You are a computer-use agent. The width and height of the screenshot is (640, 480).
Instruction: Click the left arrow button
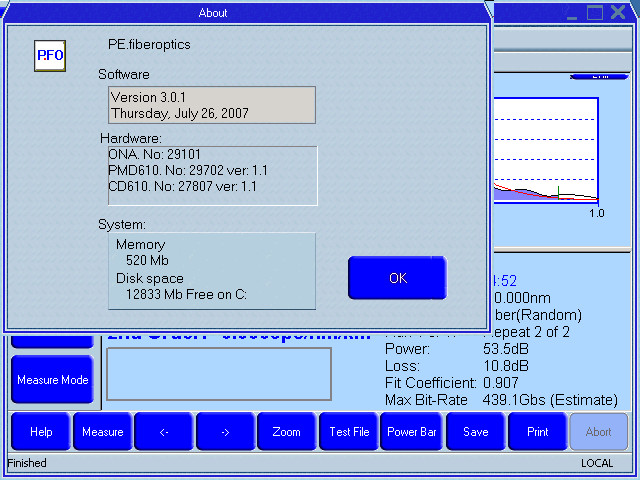(x=164, y=431)
